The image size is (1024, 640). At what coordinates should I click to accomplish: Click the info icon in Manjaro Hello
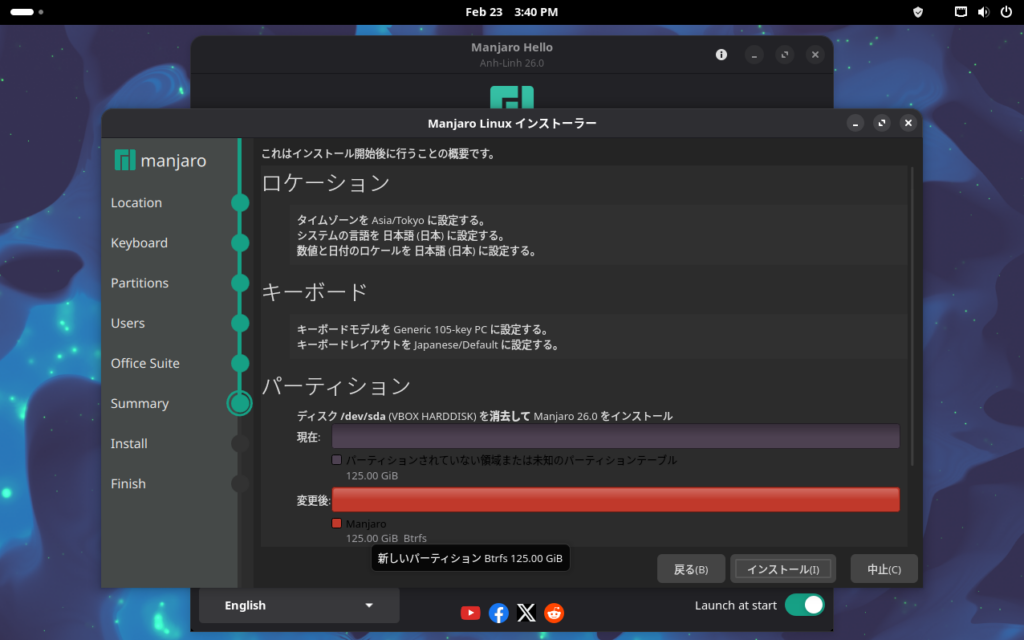pos(721,55)
